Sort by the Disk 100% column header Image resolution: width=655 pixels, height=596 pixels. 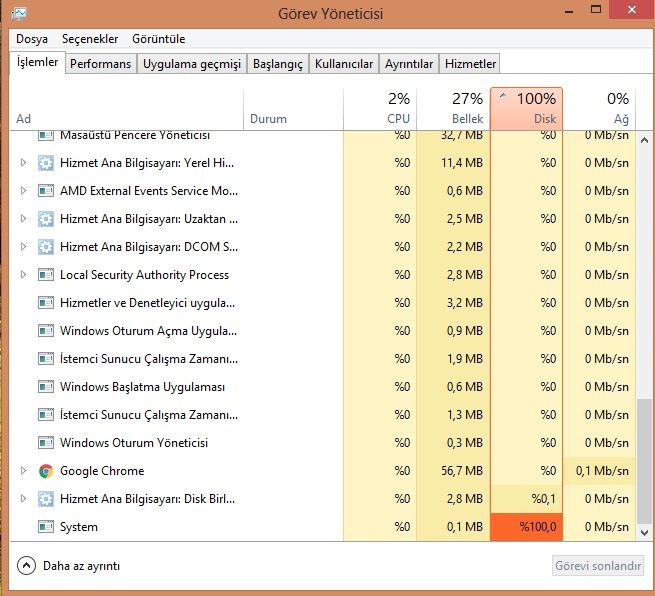click(x=526, y=109)
